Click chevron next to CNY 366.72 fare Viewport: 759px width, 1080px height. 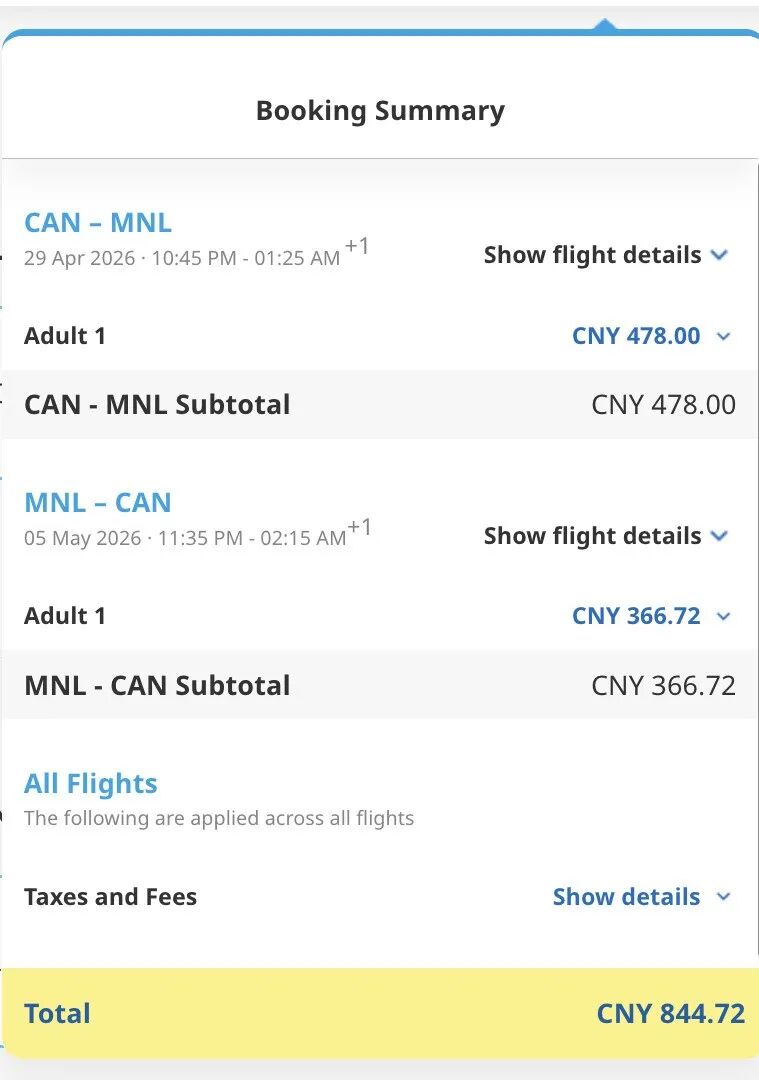coord(724,617)
